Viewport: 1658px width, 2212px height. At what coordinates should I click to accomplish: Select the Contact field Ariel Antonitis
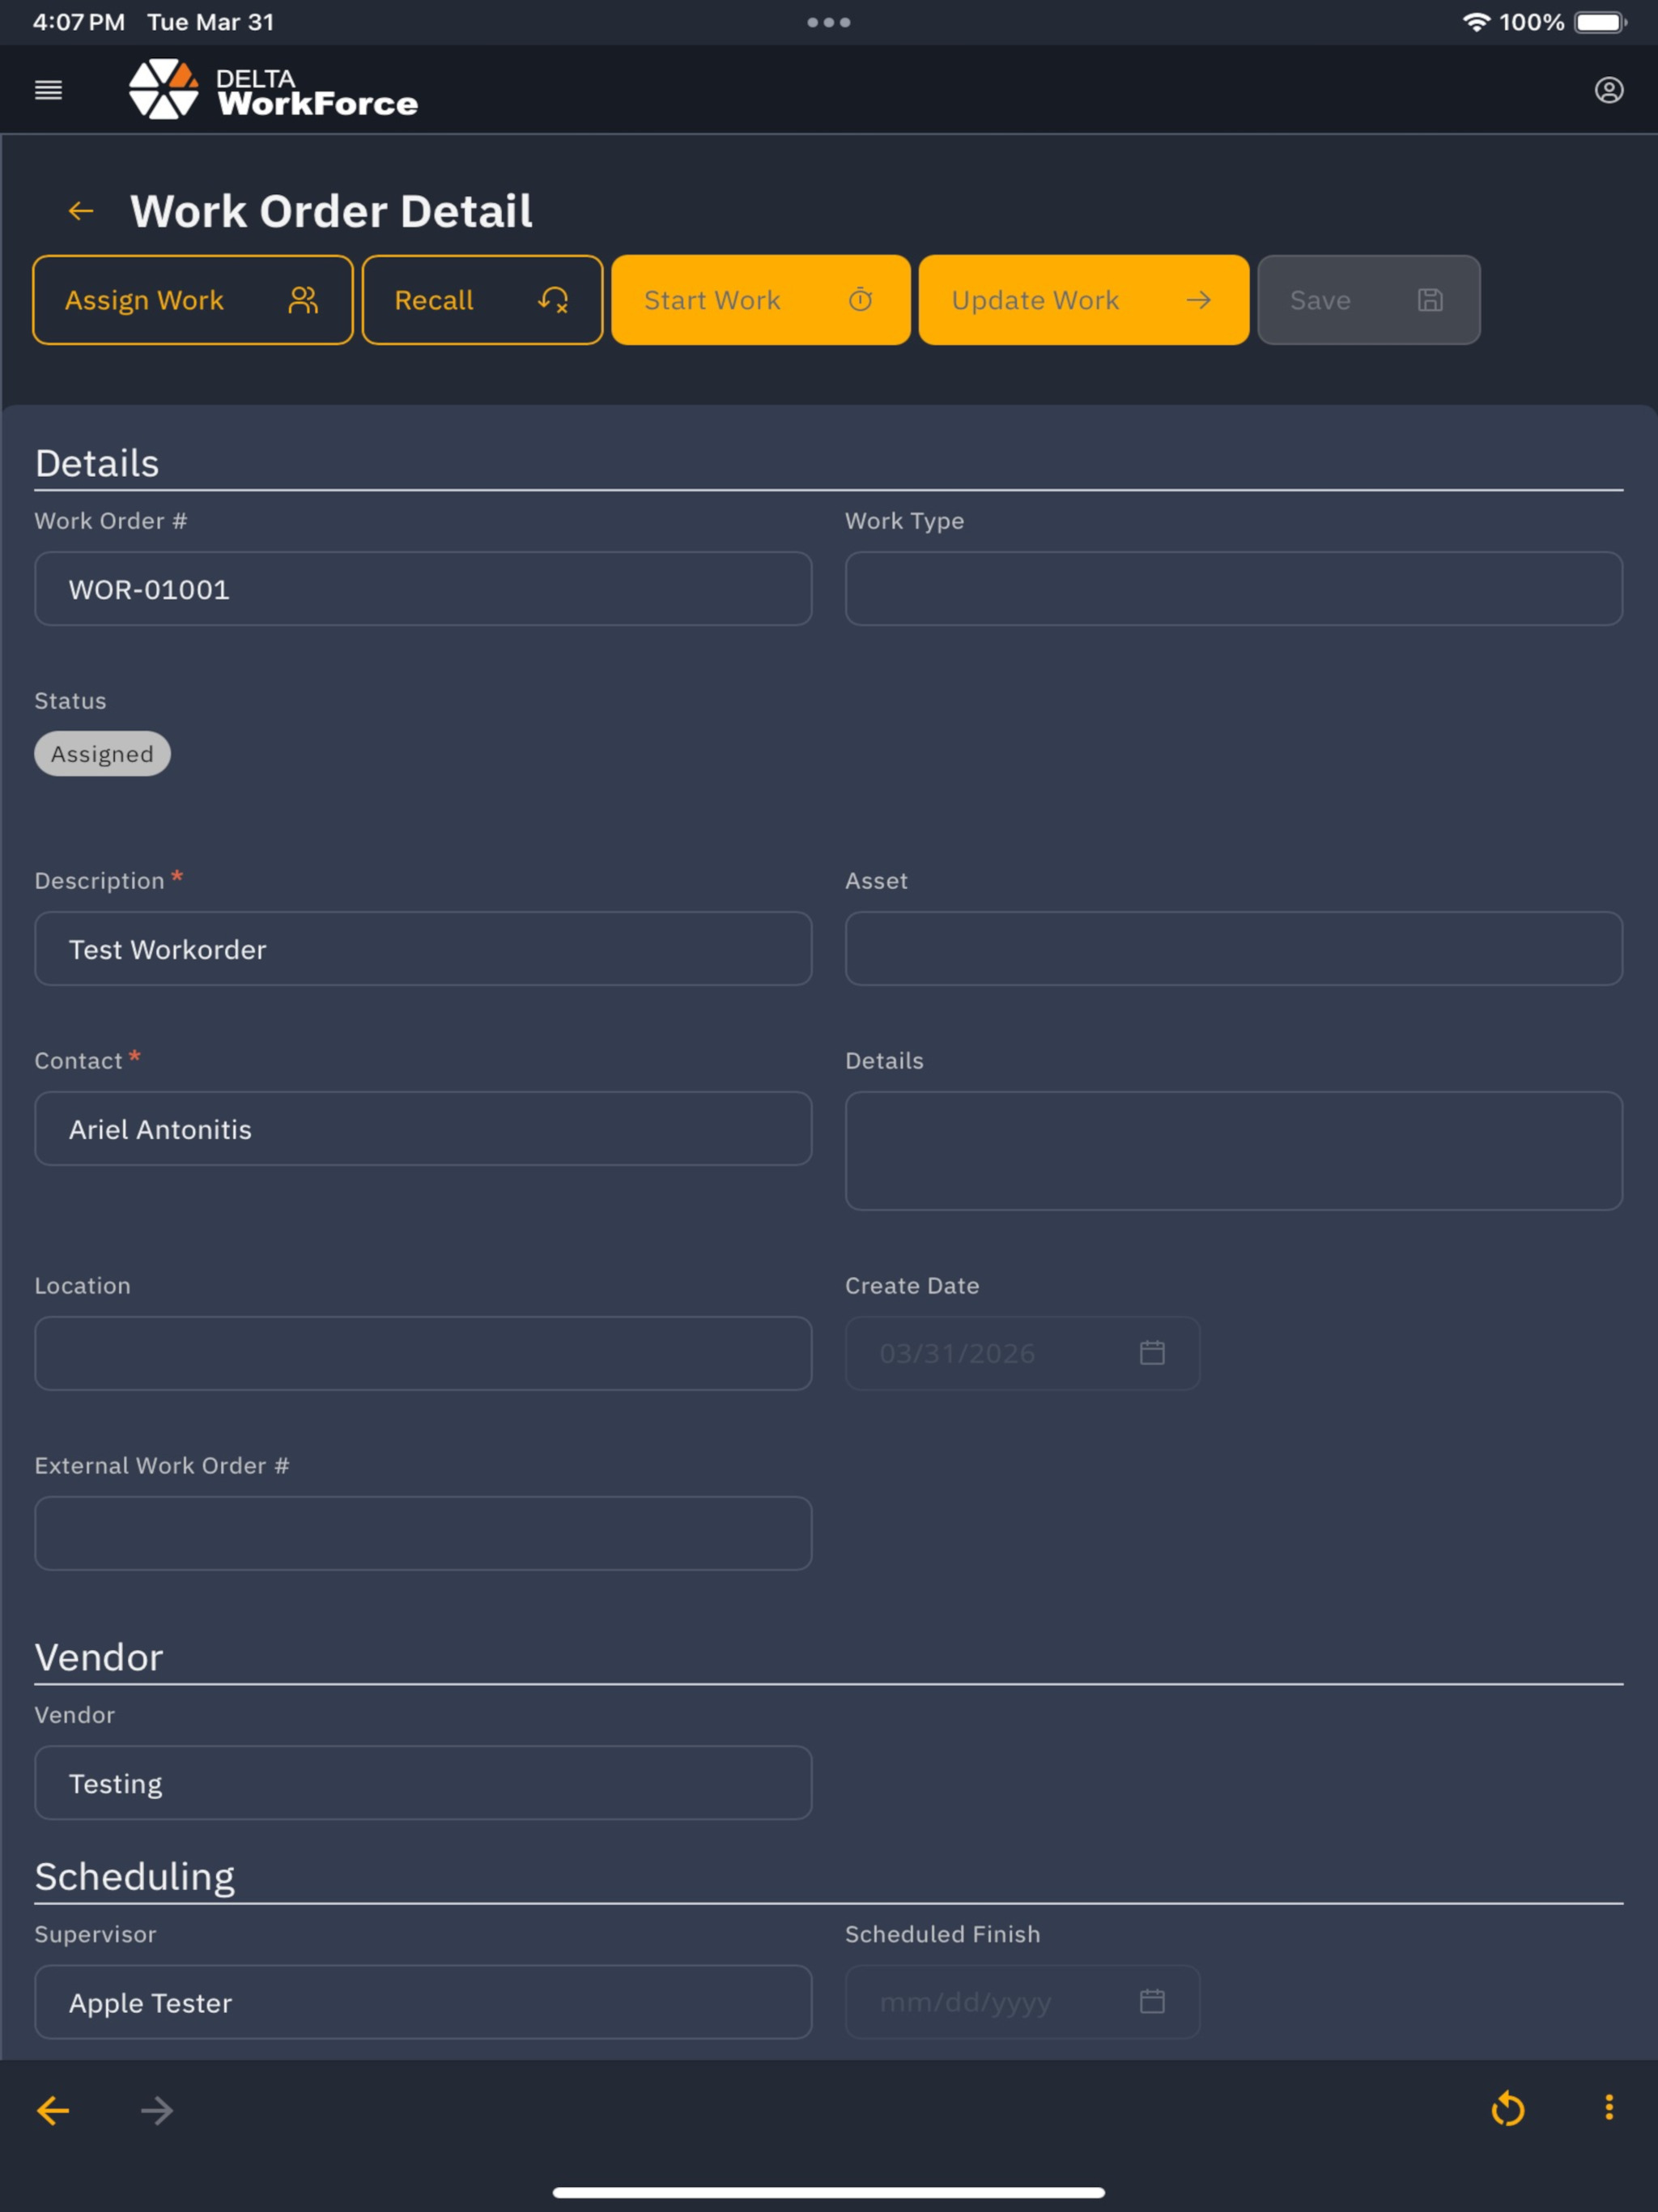[423, 1129]
